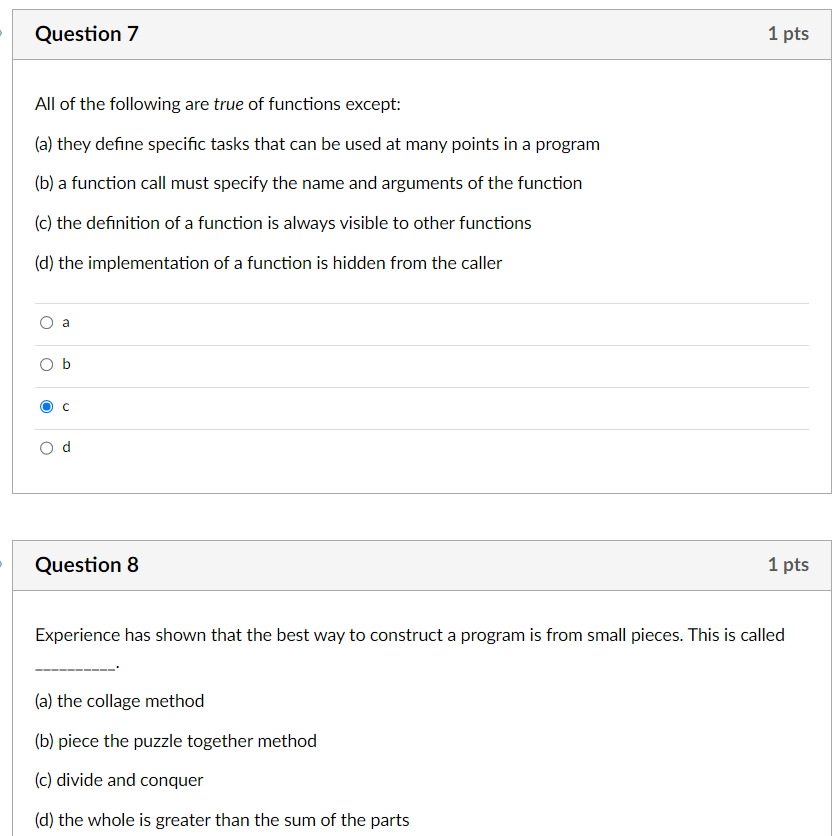Click answer text 'c' next to third radio
838x836 pixels.
coord(66,406)
